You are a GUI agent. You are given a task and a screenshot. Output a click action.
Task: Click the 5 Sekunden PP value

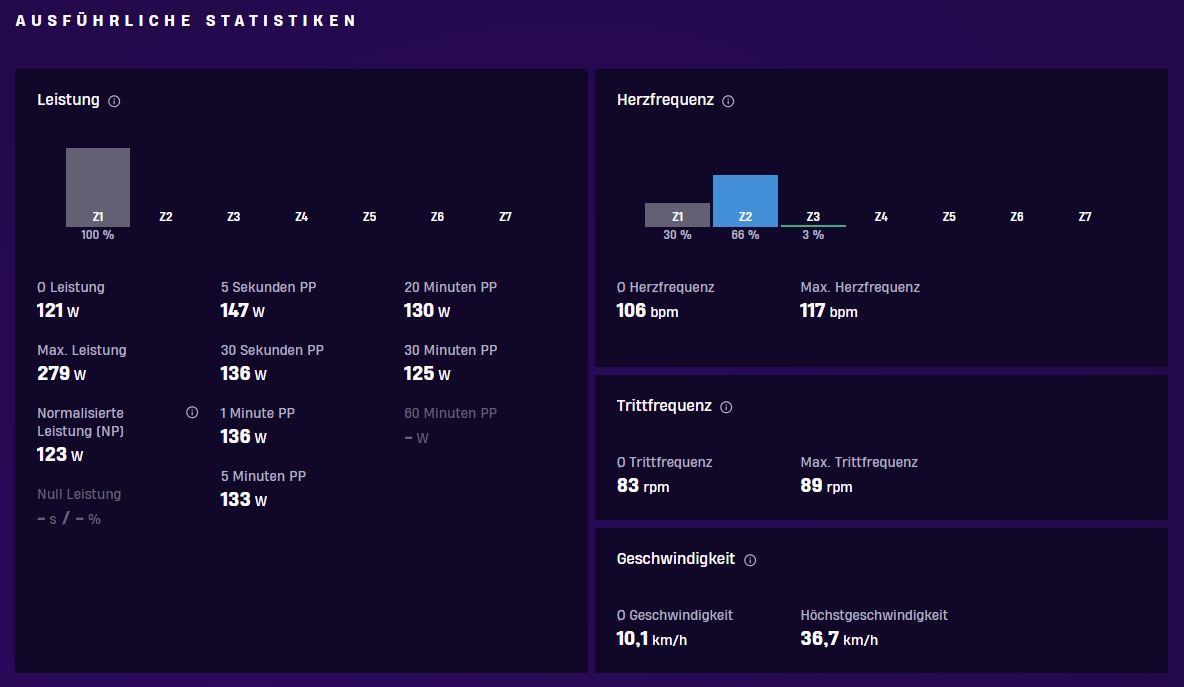[x=242, y=311]
